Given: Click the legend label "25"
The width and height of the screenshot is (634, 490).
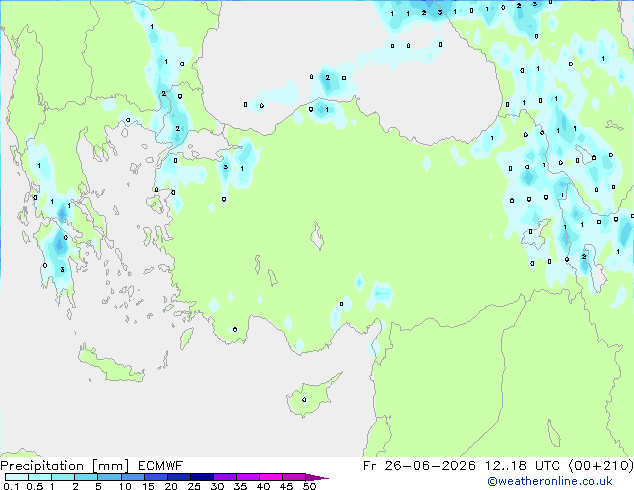Looking at the screenshot, I should coord(194,486).
